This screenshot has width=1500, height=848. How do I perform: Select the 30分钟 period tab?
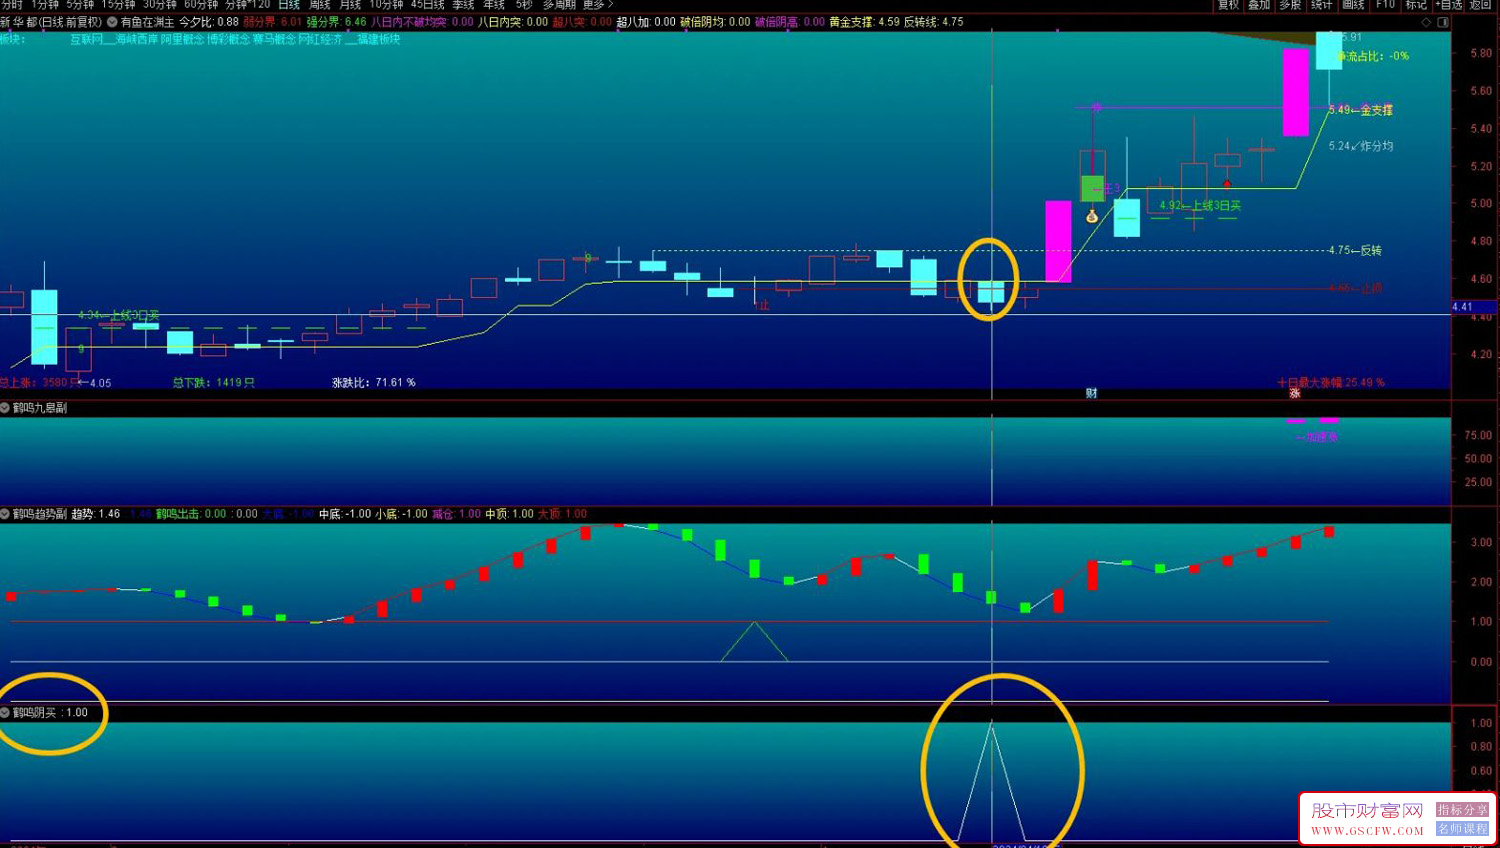click(160, 5)
